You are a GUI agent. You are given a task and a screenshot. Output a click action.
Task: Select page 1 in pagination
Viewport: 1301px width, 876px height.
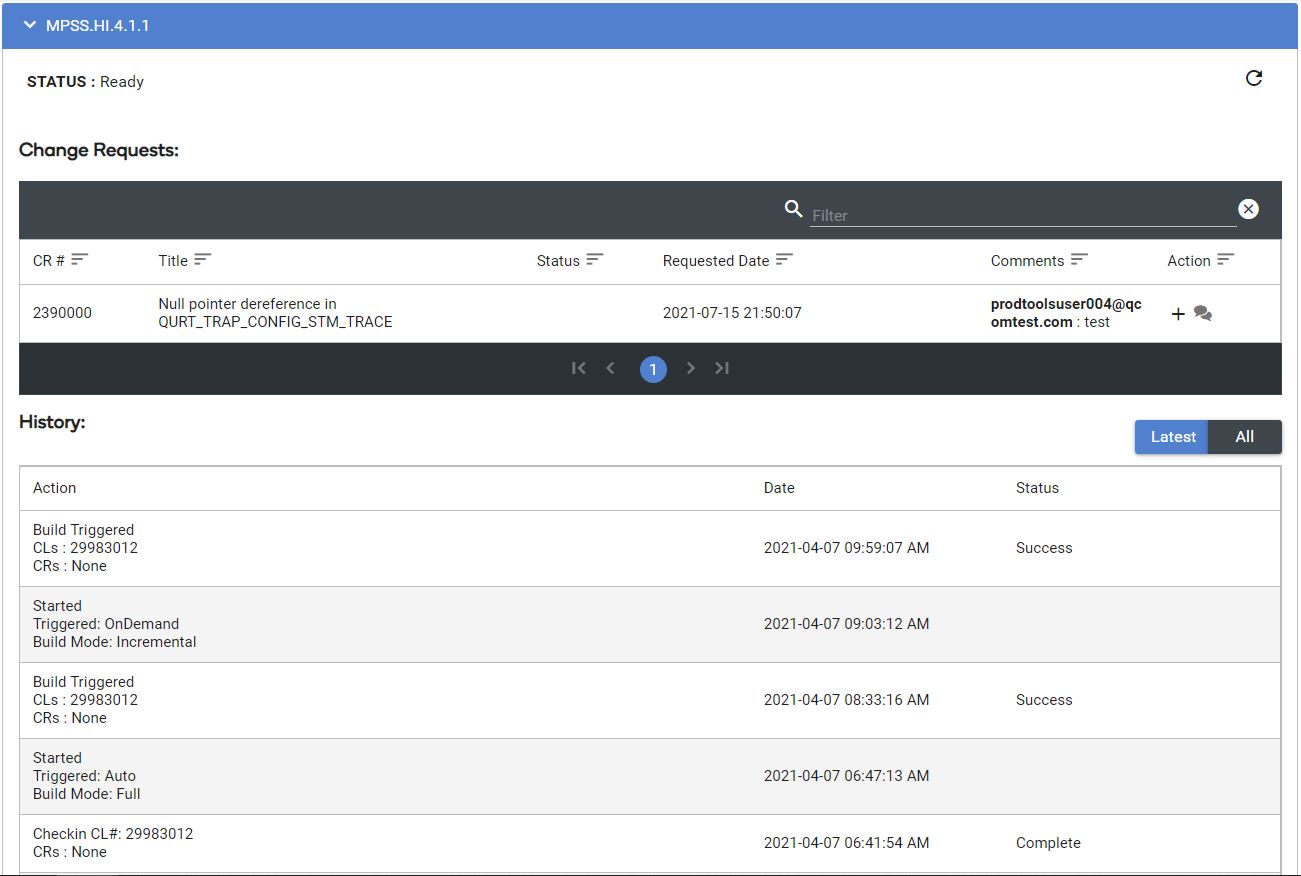coord(653,370)
